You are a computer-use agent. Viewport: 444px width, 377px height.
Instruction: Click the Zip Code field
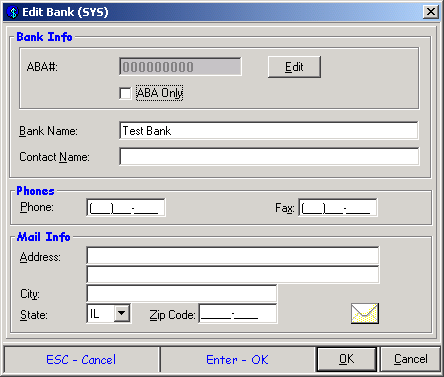(x=238, y=314)
